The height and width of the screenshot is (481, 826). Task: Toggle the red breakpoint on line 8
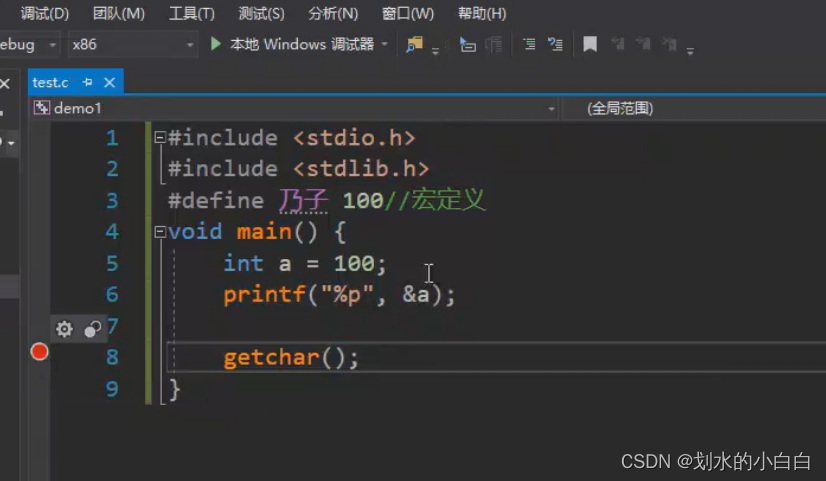tap(40, 351)
